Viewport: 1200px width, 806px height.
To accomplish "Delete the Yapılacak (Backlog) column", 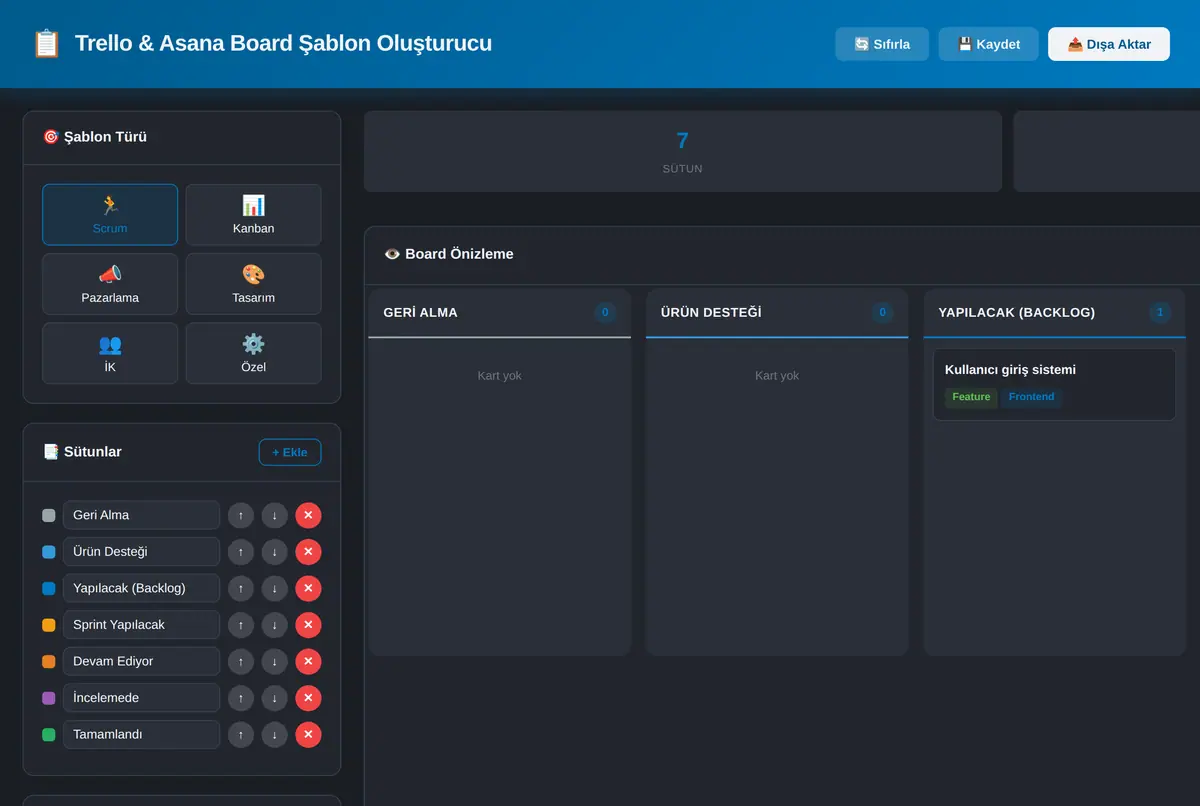I will pyautogui.click(x=308, y=588).
